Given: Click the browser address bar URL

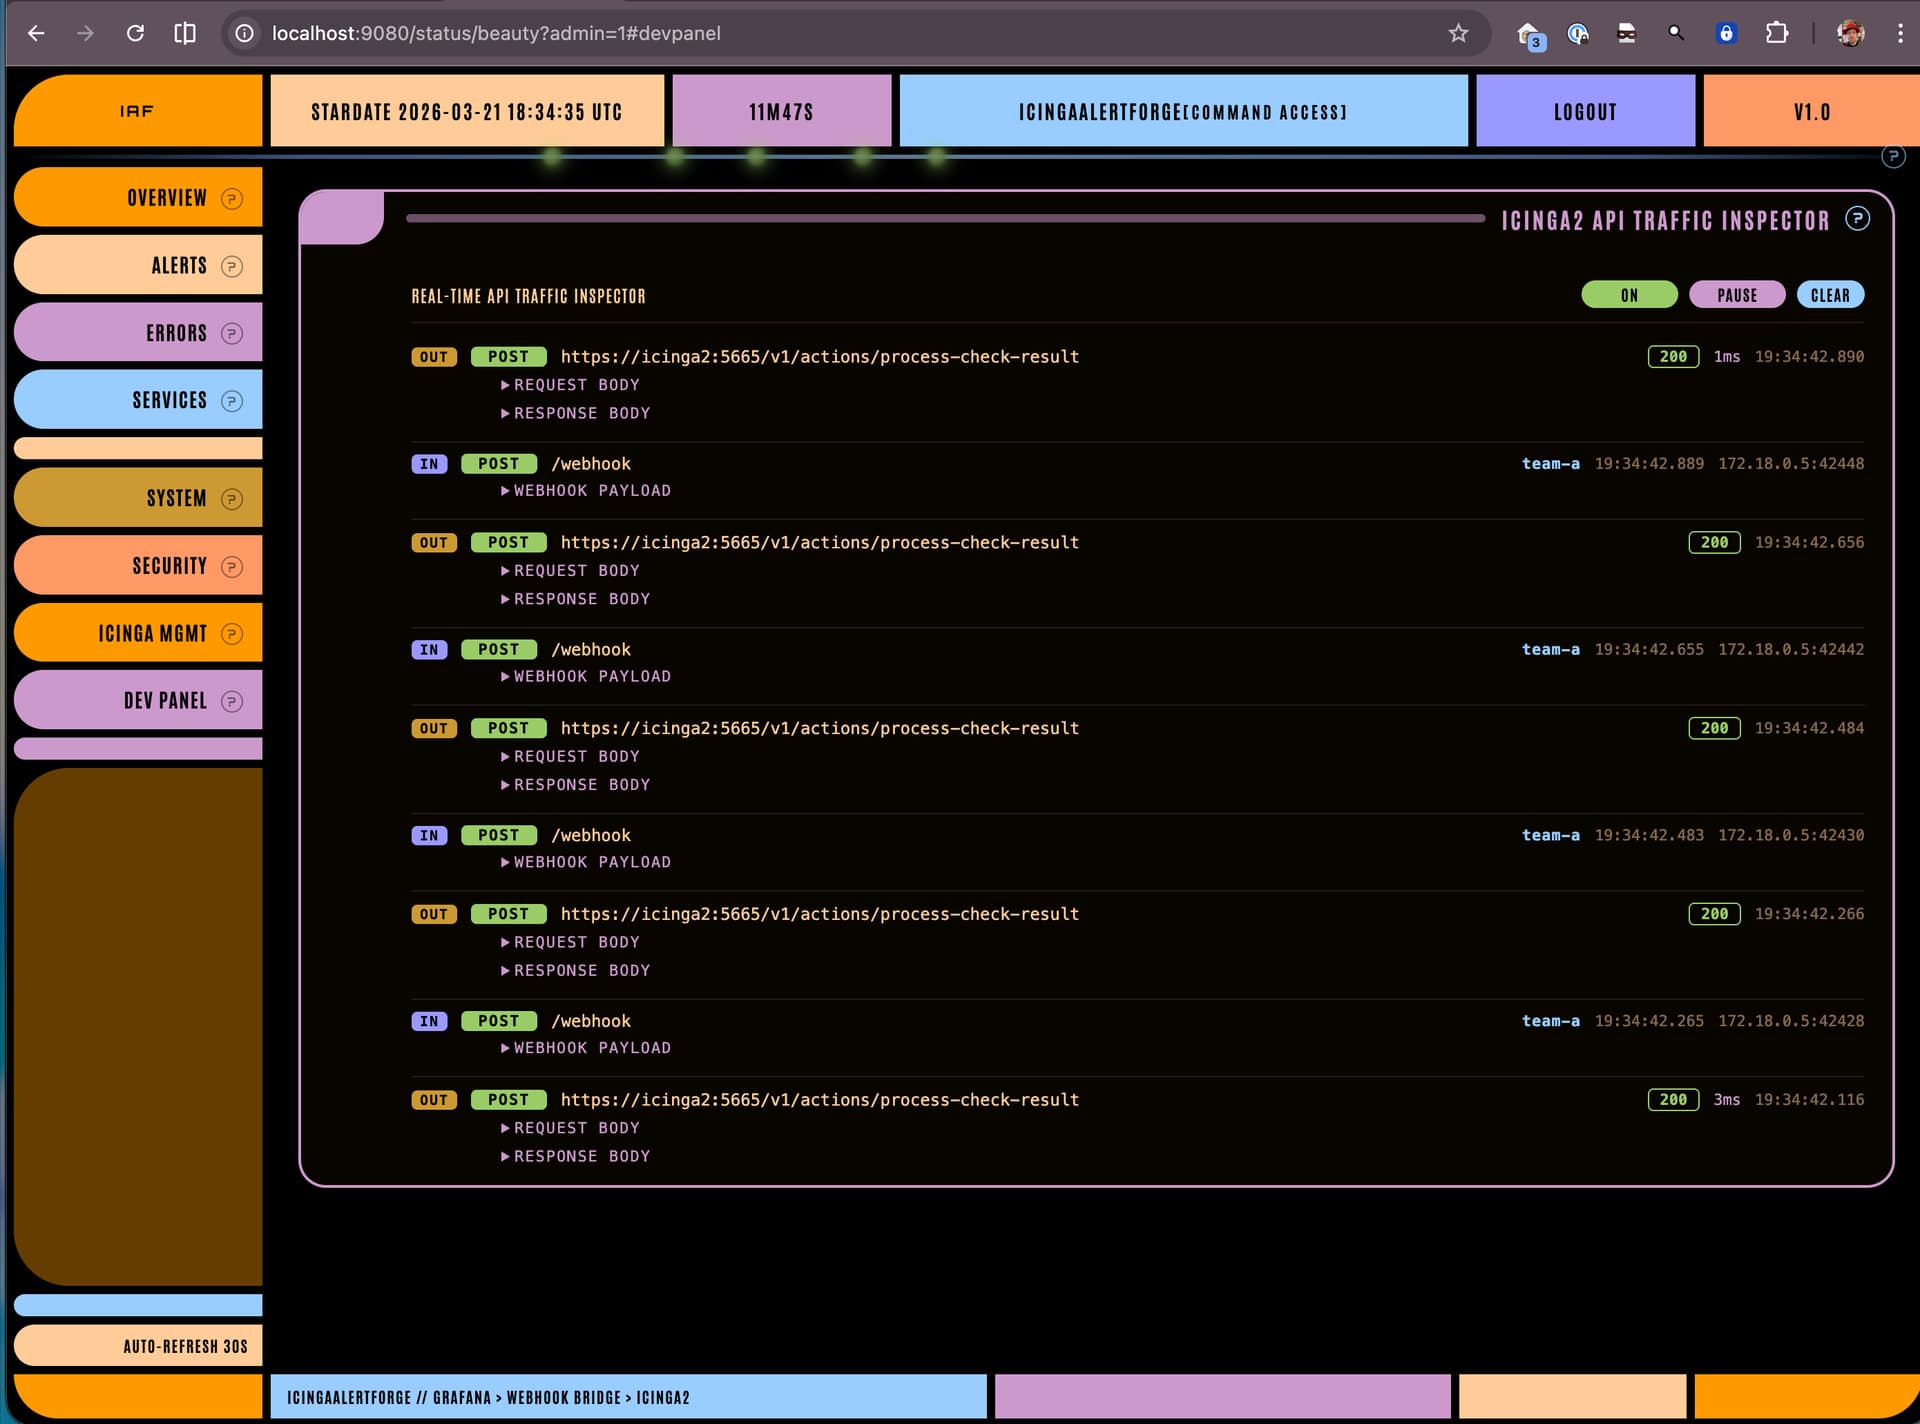Looking at the screenshot, I should [496, 33].
